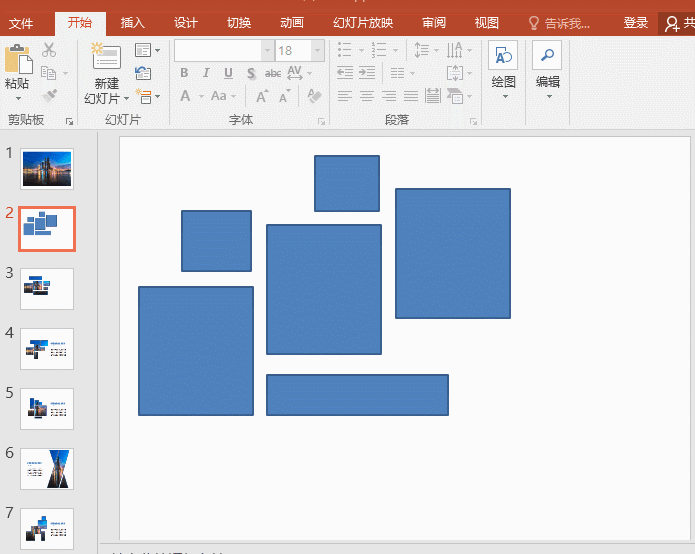Click the slide Layout icon
This screenshot has height=554, width=695.
pyautogui.click(x=143, y=50)
